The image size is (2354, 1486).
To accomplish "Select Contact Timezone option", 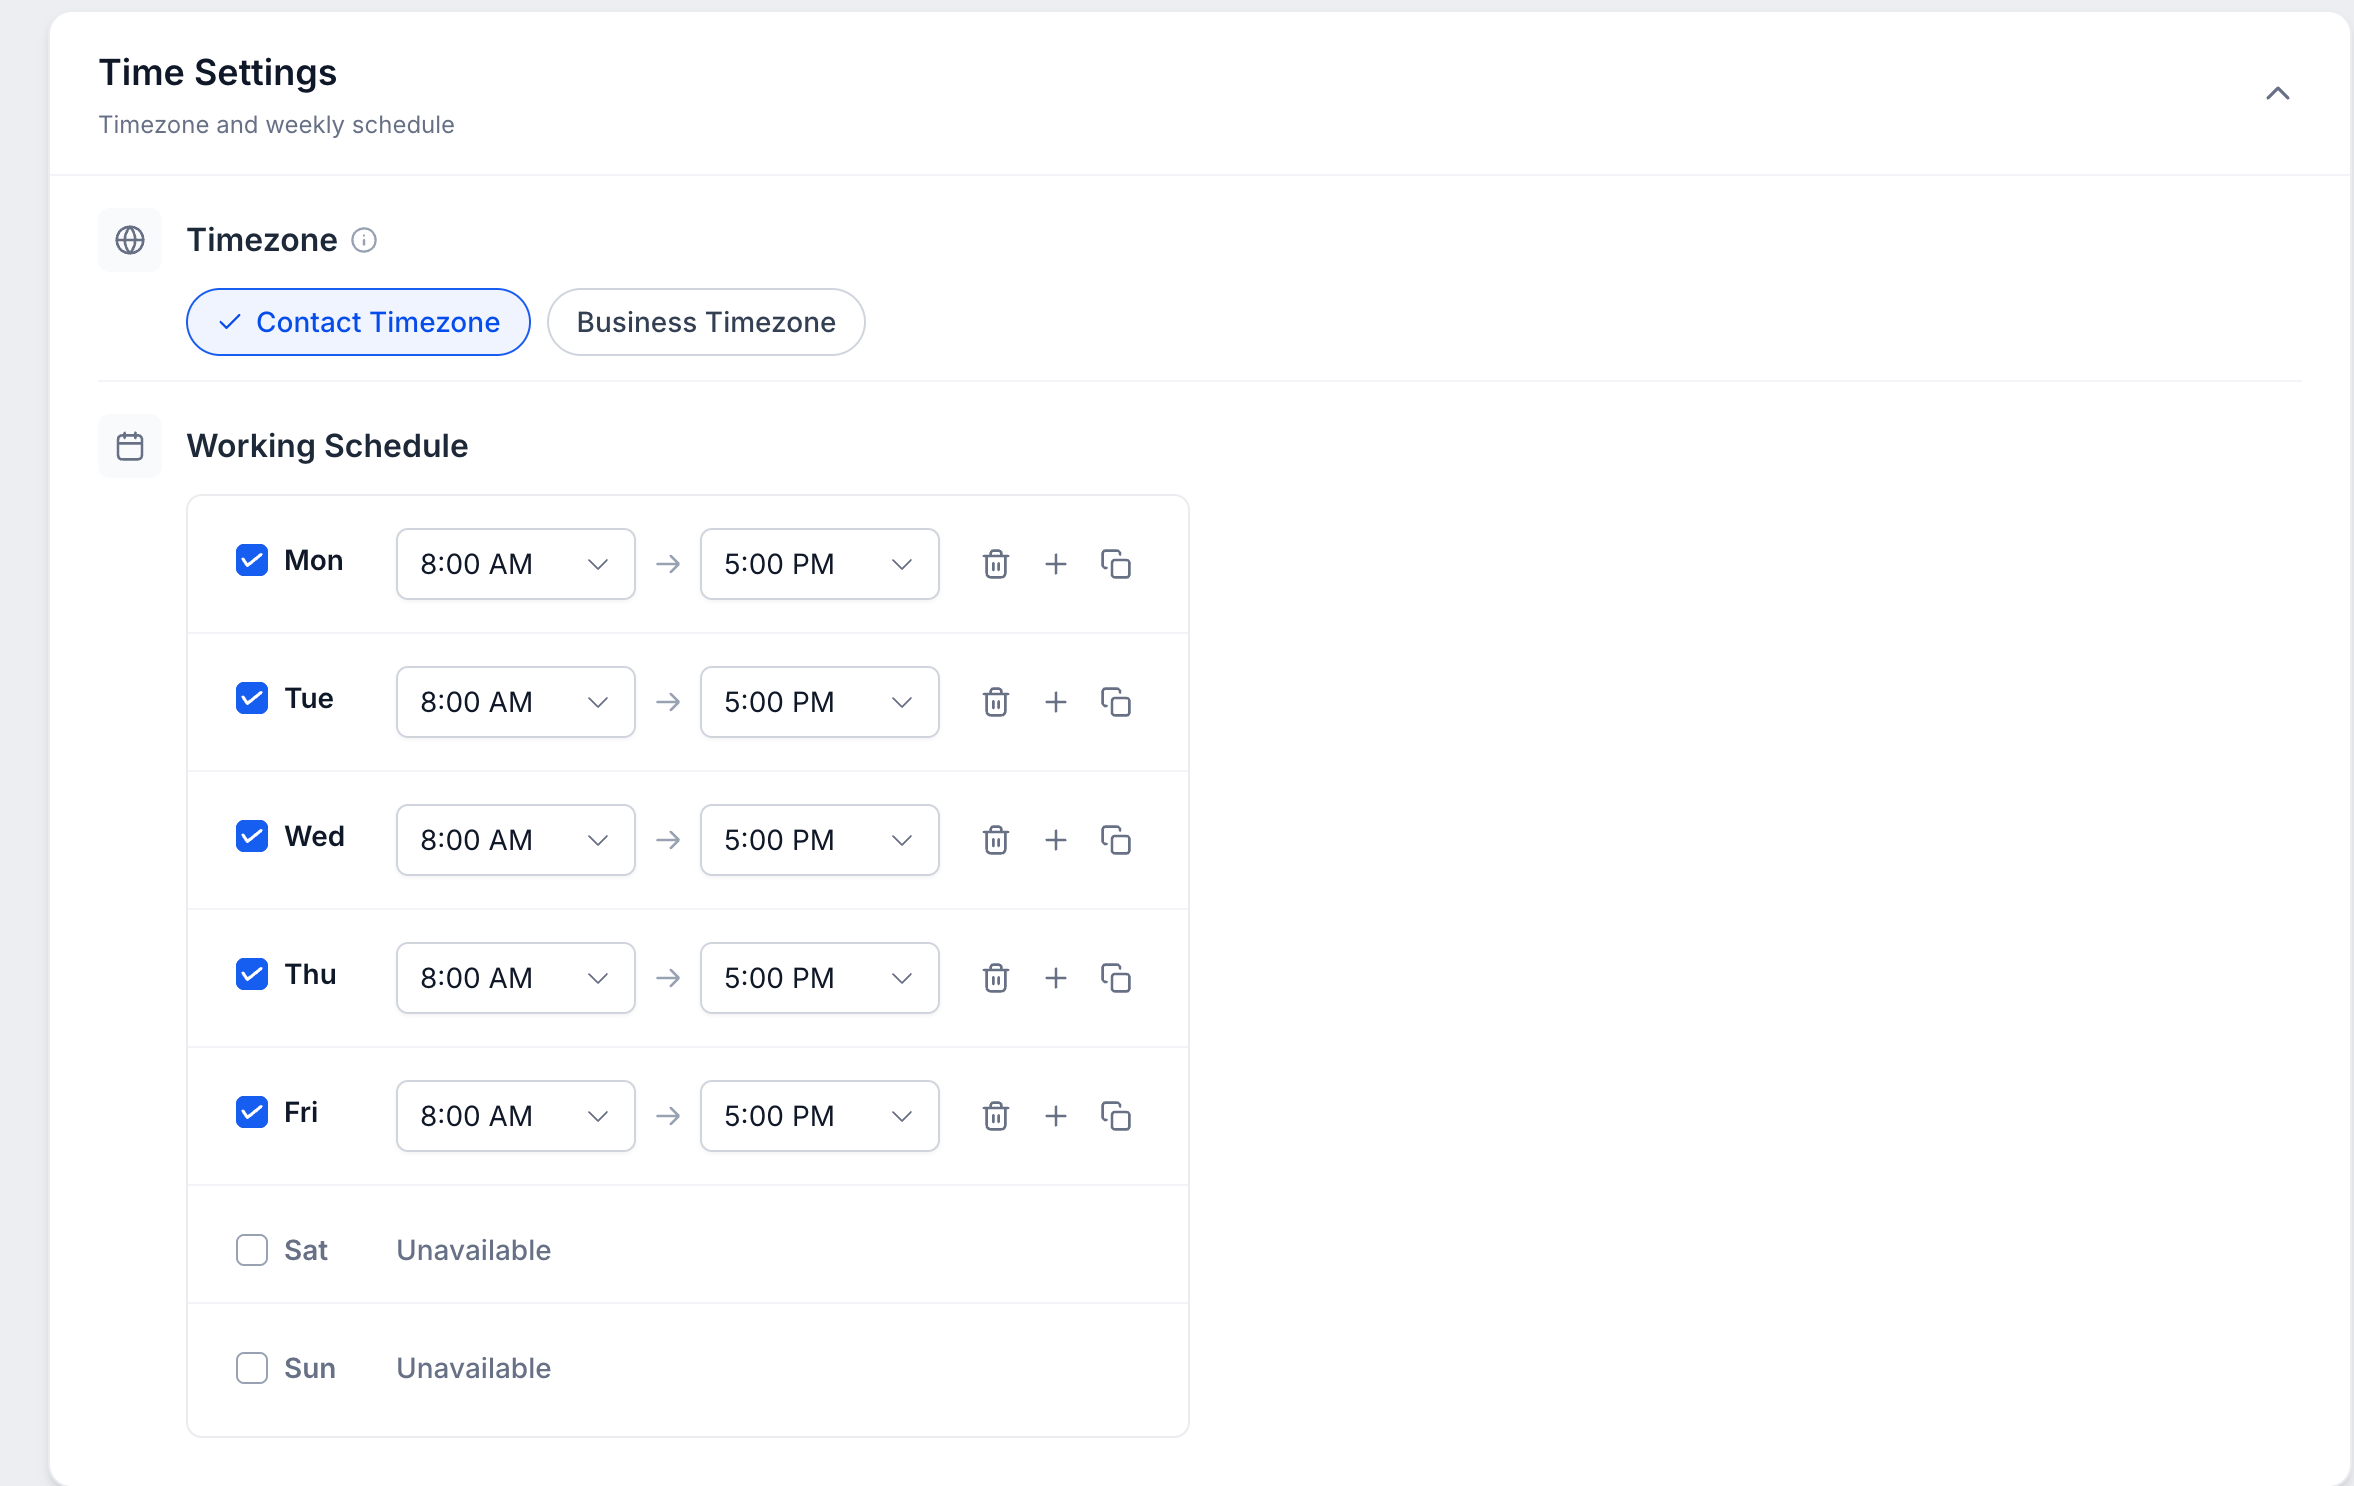I will pyautogui.click(x=358, y=322).
